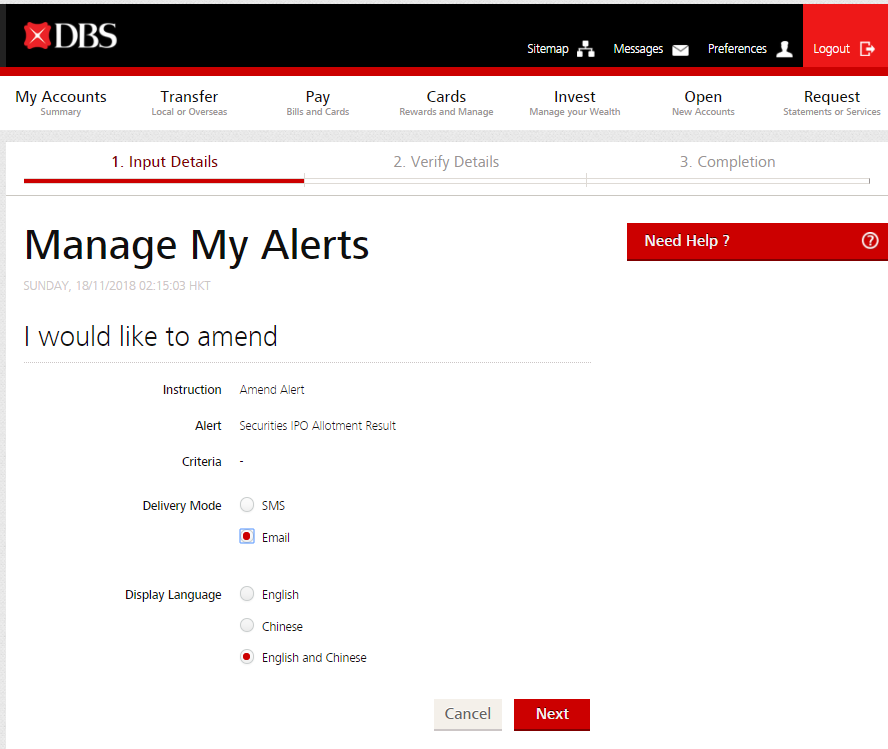This screenshot has width=888, height=749.
Task: Select English and Chinese language option
Action: click(247, 657)
